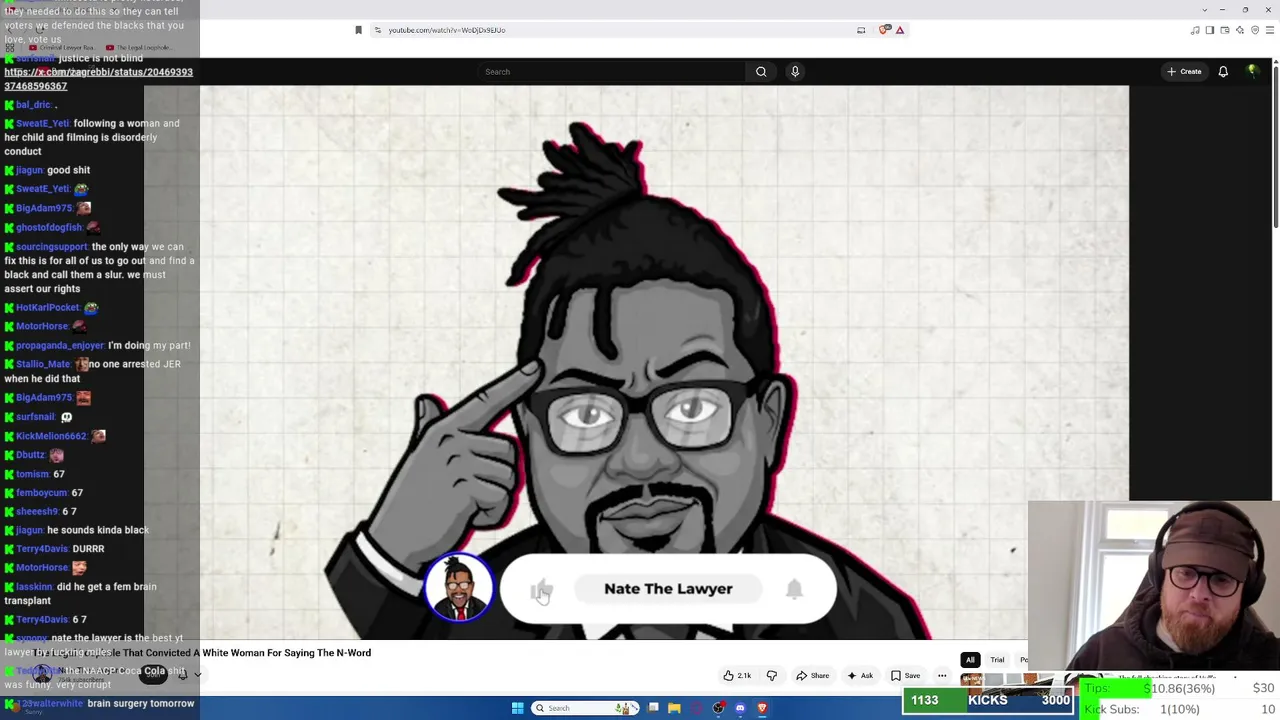This screenshot has width=1280, height=720.
Task: Open the more actions three-dot menu
Action: (x=942, y=676)
